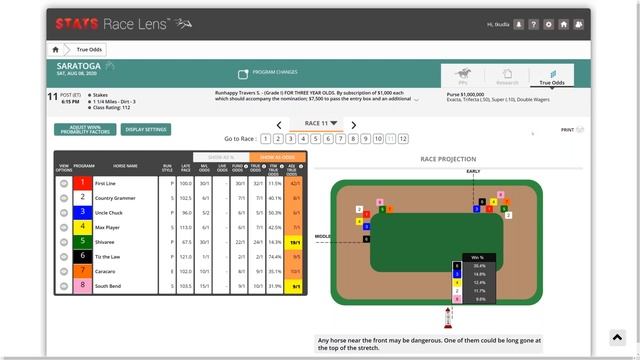Click True Odds breadcrumb item
Image resolution: width=640 pixels, height=360 pixels.
tap(89, 49)
